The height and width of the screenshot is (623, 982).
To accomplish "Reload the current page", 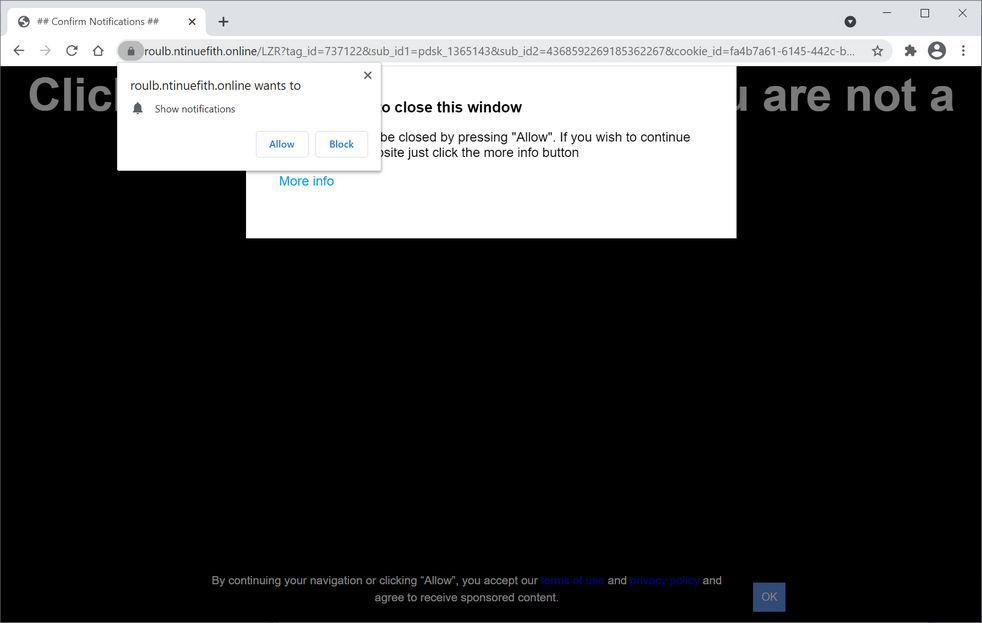I will click(x=71, y=50).
